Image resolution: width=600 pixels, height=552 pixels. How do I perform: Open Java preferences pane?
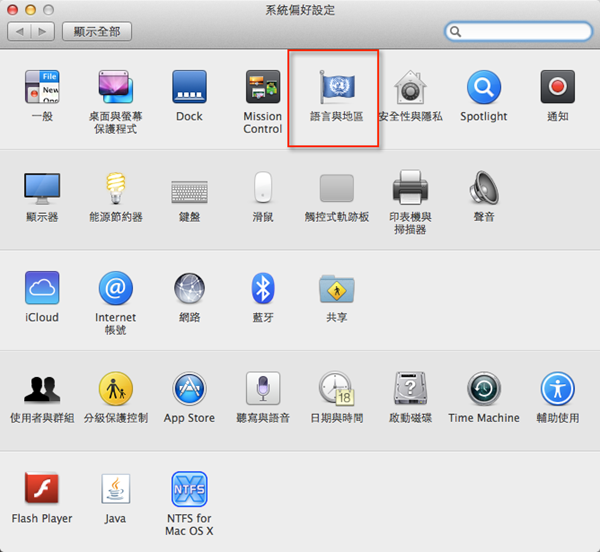(116, 488)
